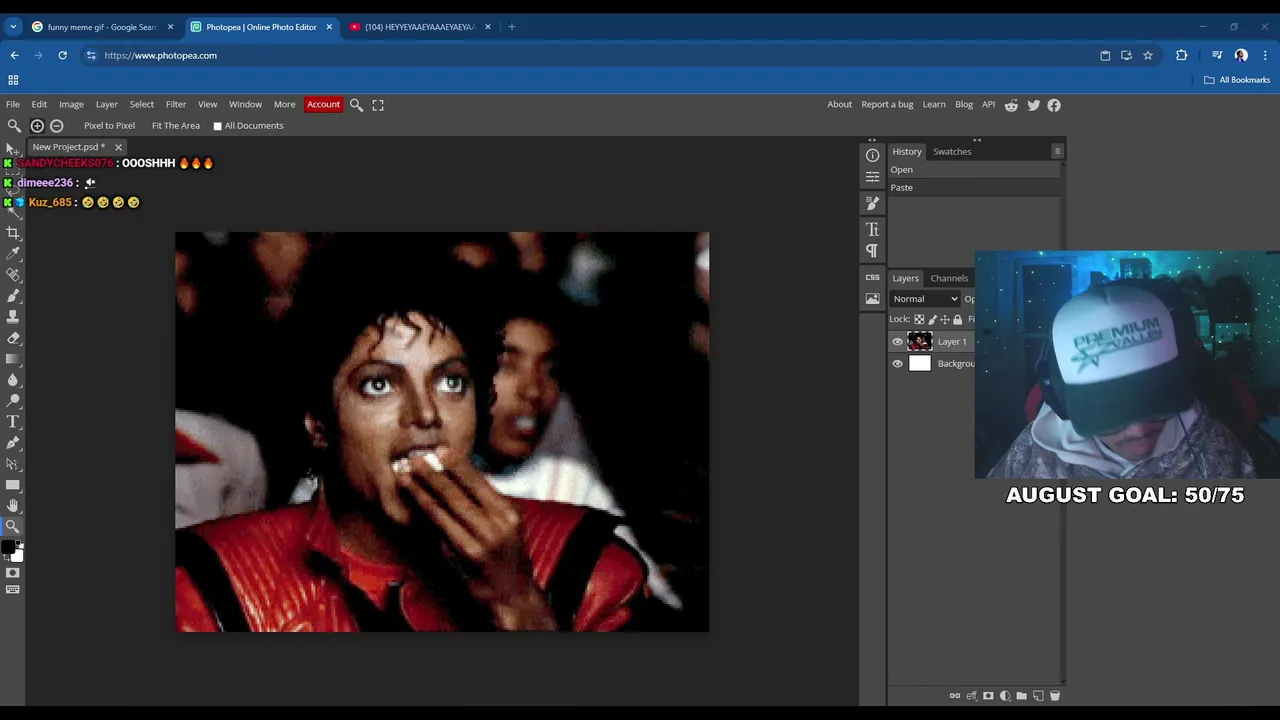Enable the All Documents checkbox

pos(217,126)
